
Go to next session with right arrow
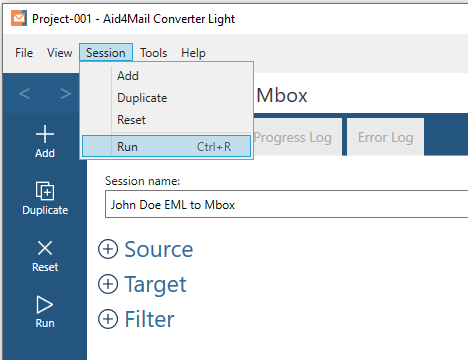click(x=66, y=94)
